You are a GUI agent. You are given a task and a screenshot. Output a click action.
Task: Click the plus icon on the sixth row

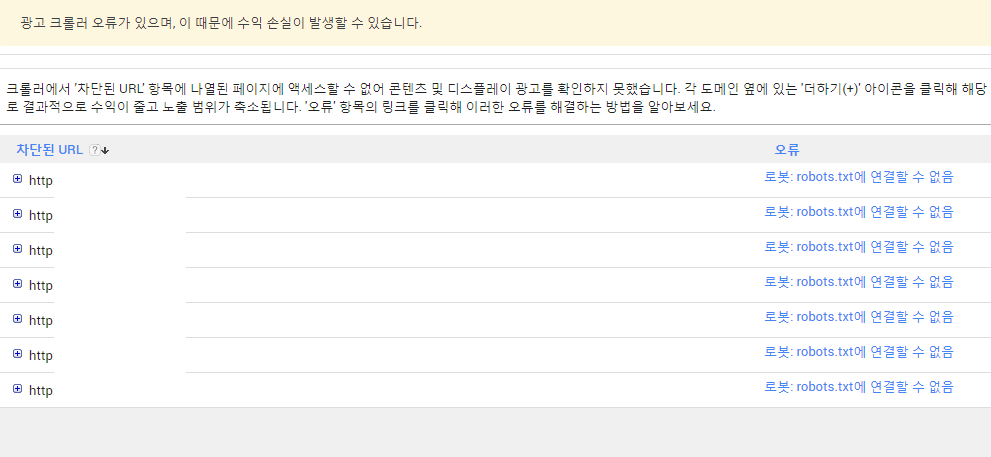[x=17, y=354]
